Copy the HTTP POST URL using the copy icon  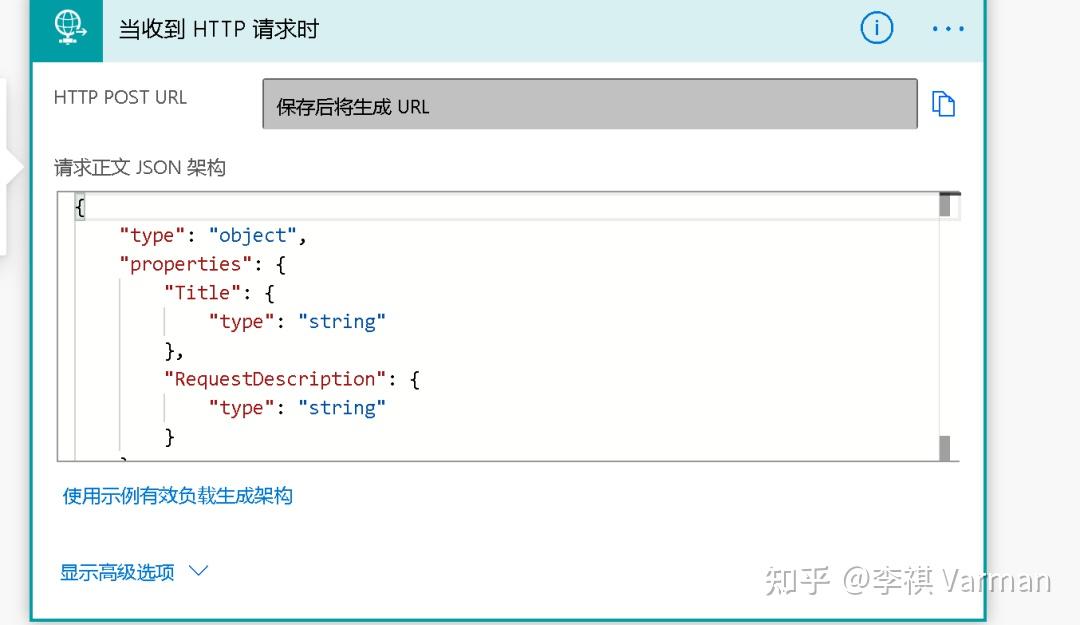click(x=944, y=103)
